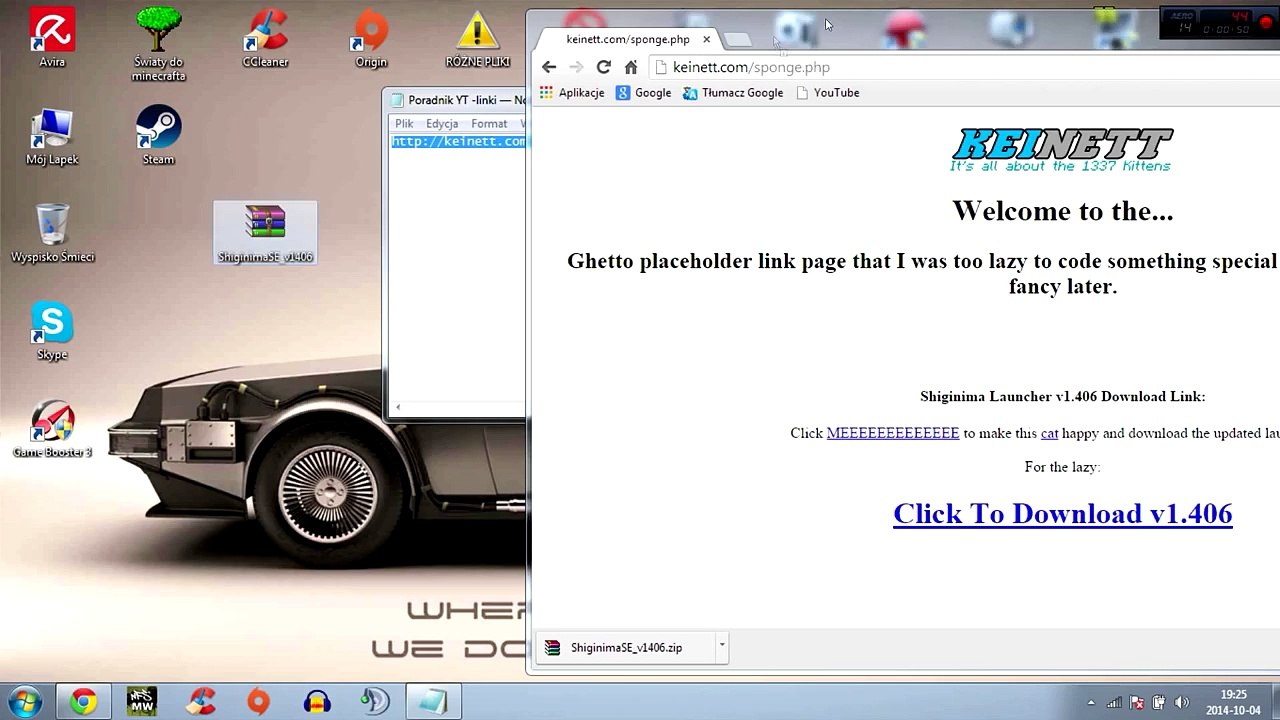Go to the Chrome home page
The image size is (1280, 720).
(x=630, y=67)
